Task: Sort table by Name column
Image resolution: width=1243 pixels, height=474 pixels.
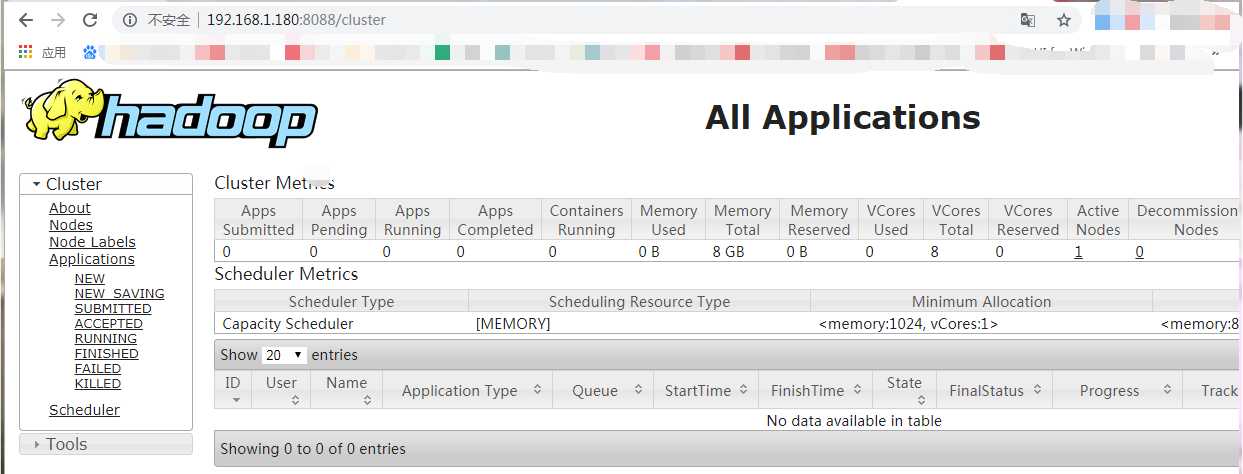Action: pos(346,390)
